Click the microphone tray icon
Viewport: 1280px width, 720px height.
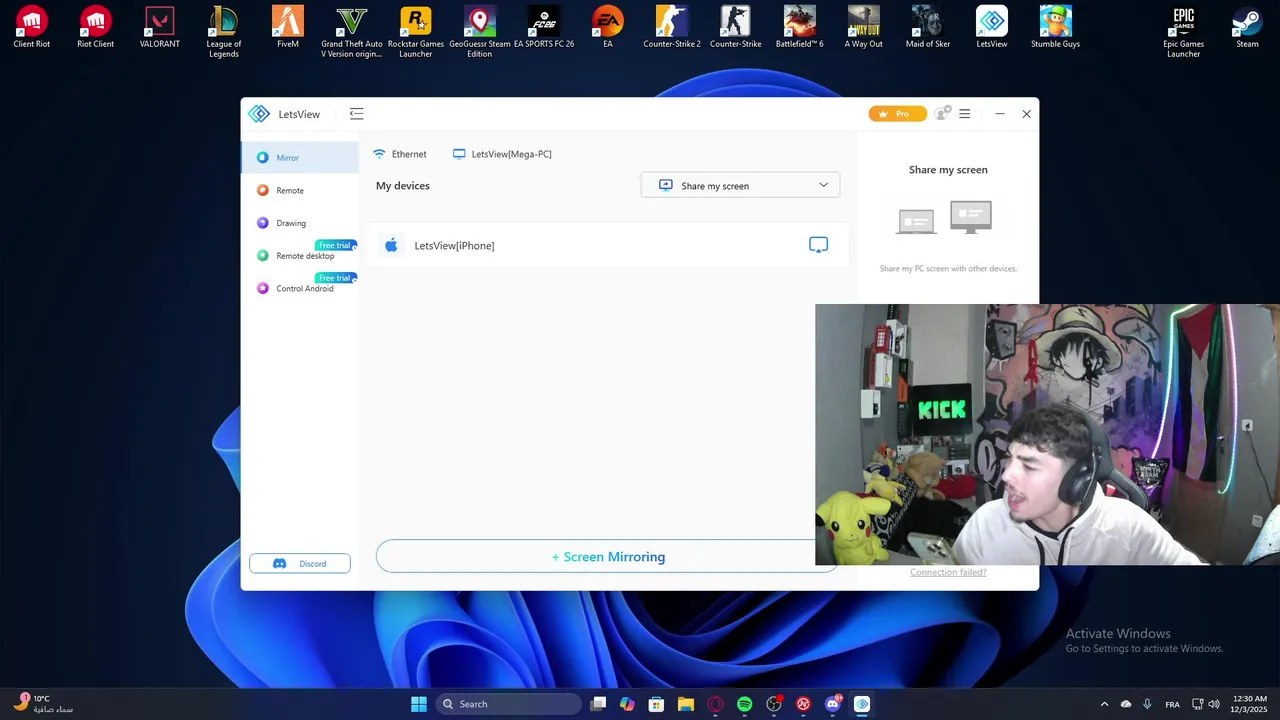point(1147,704)
